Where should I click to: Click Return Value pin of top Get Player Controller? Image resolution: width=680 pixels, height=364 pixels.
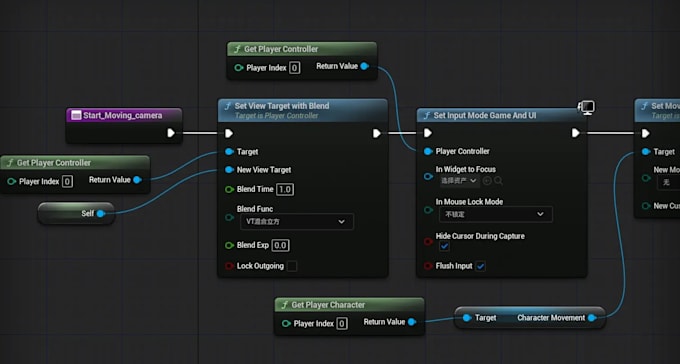tap(365, 66)
